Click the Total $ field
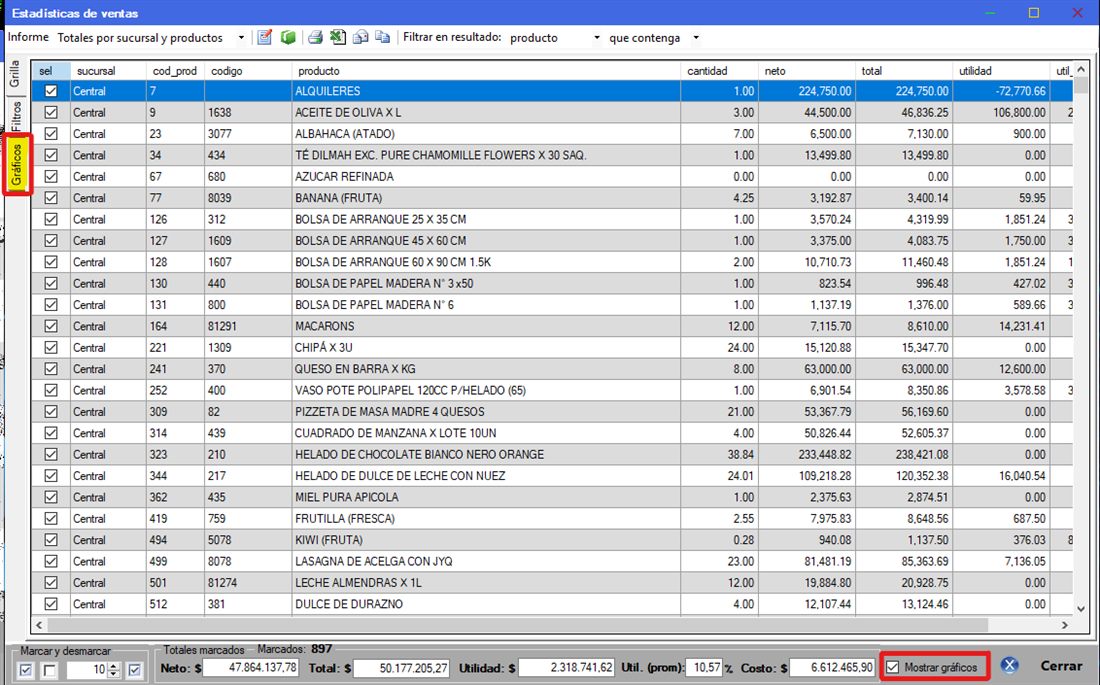The height and width of the screenshot is (685, 1100). [401, 667]
